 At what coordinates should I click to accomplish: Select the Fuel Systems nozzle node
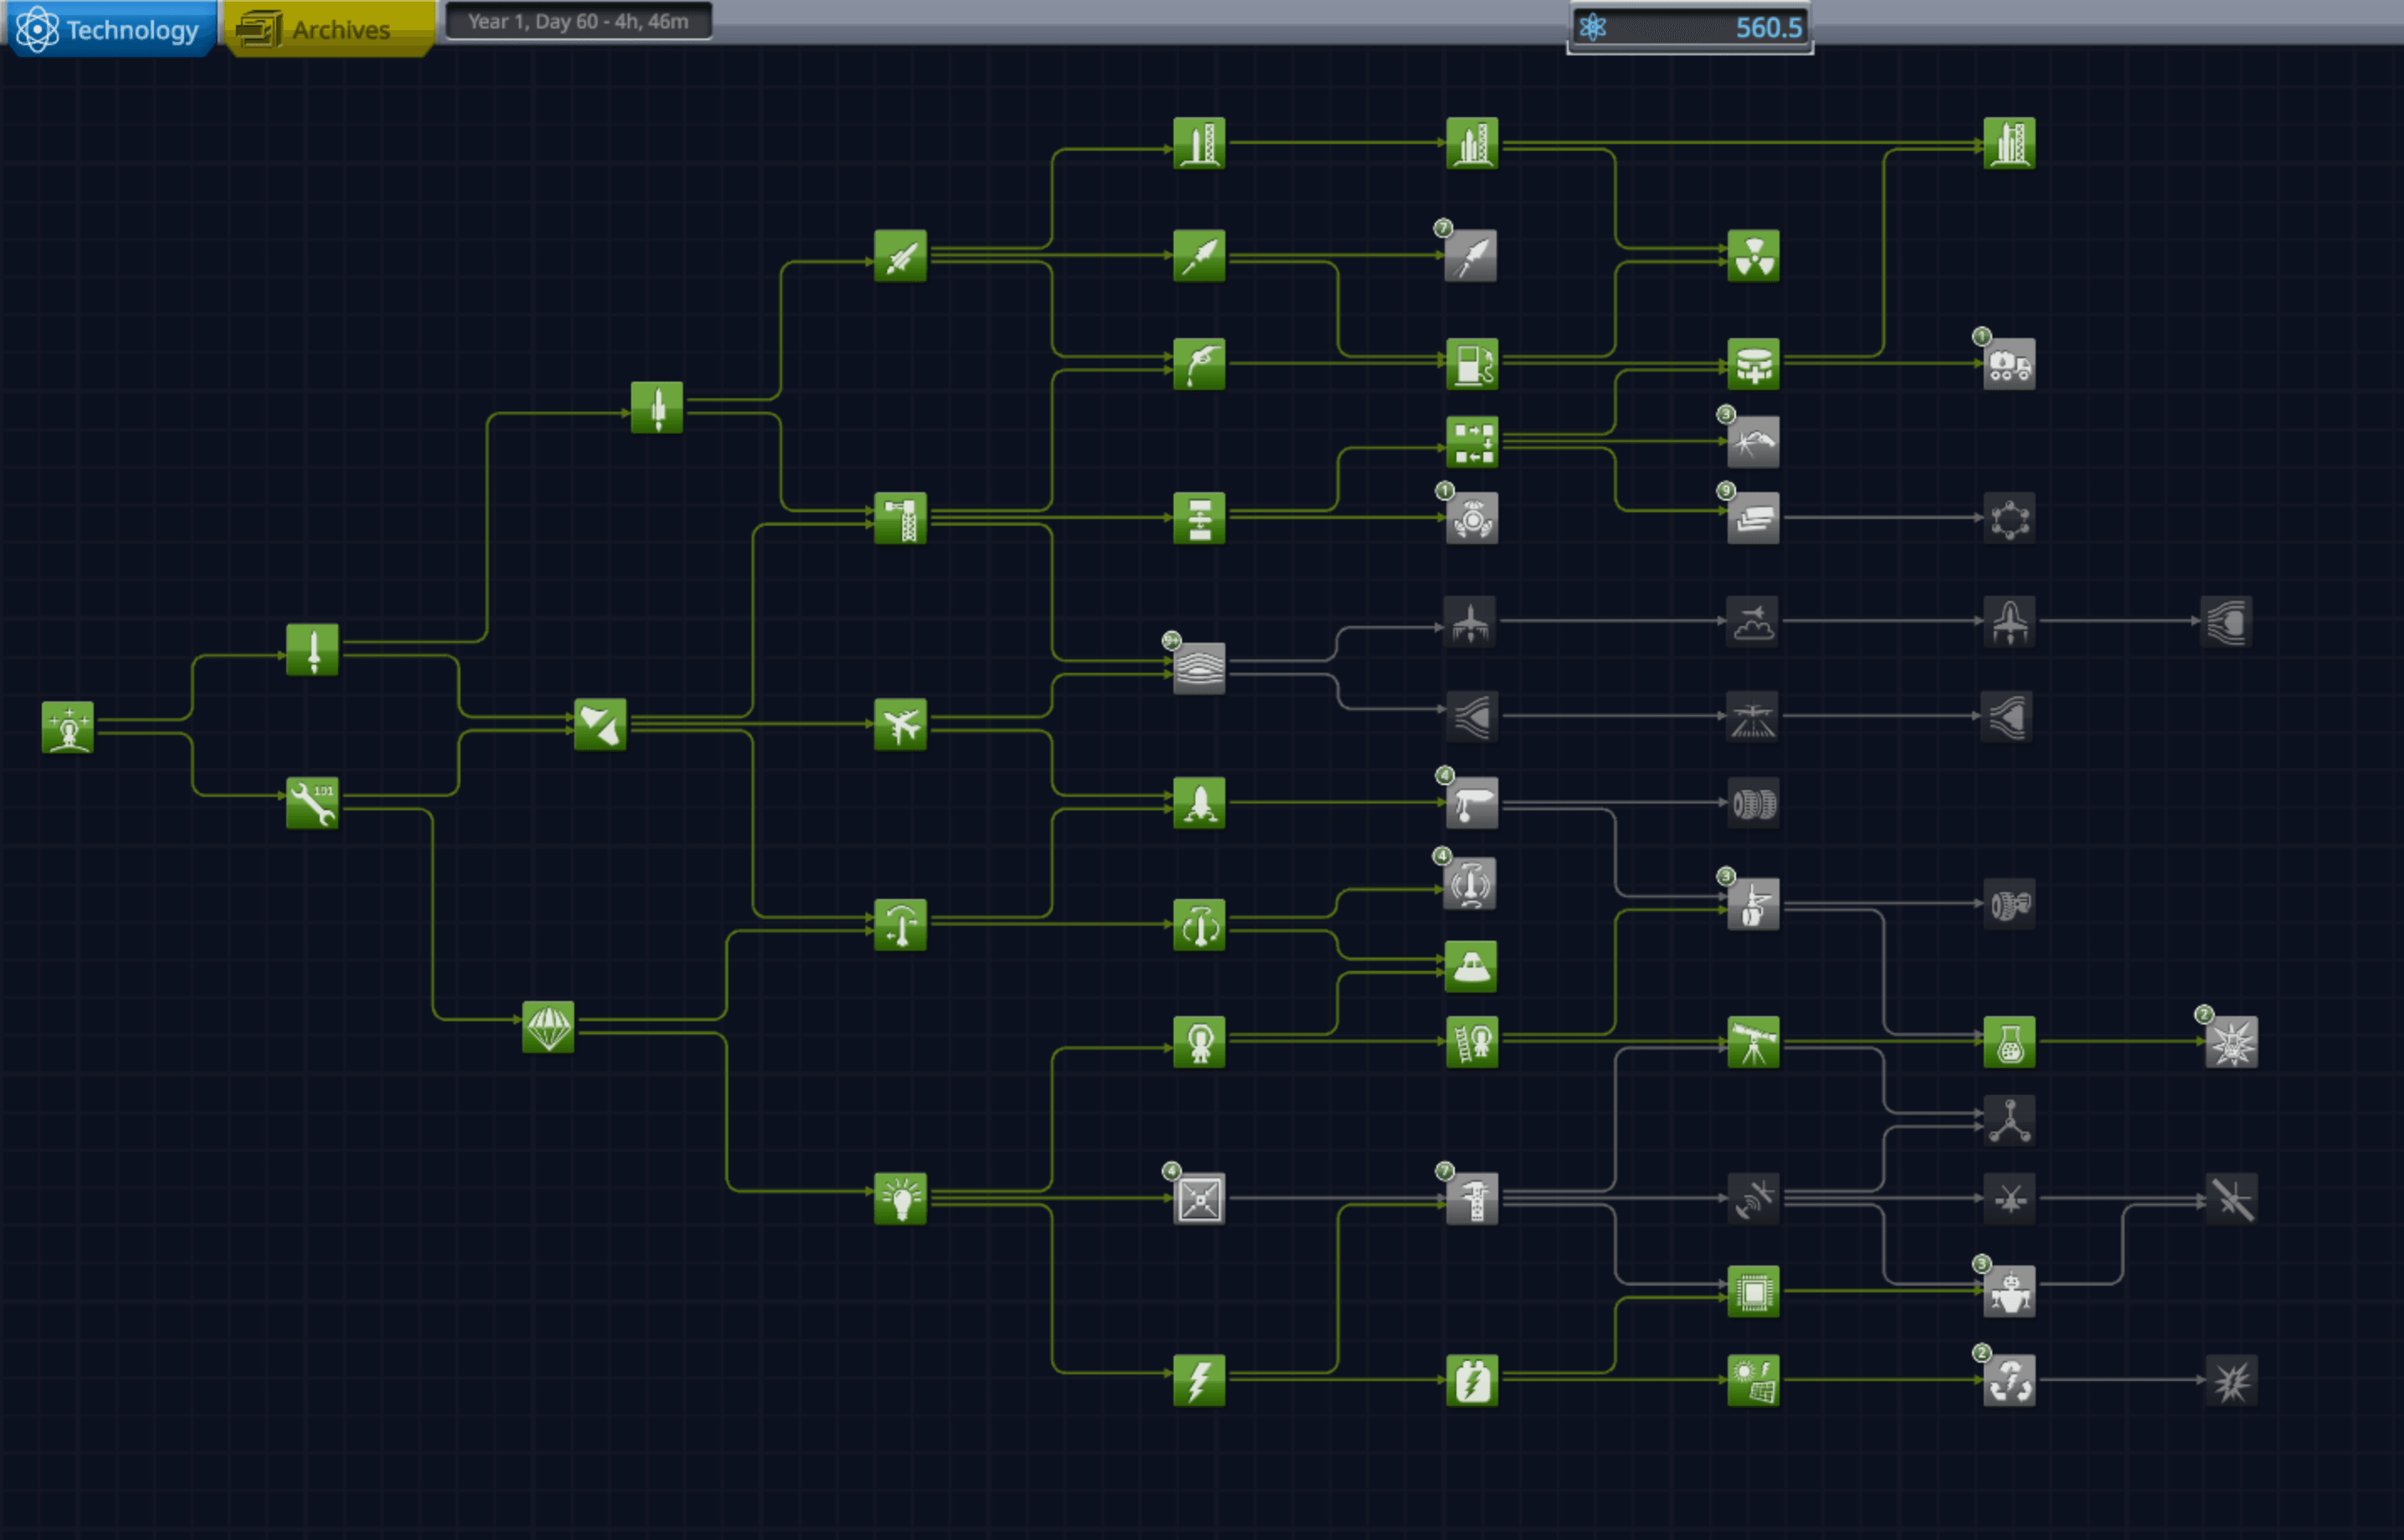[x=1199, y=363]
